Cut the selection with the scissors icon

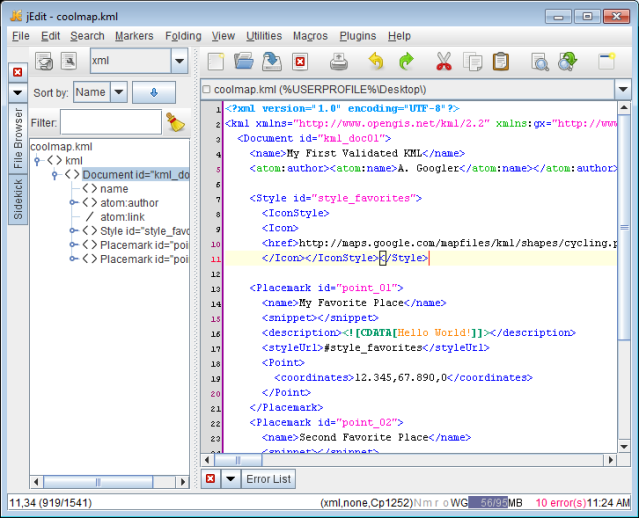coord(444,62)
